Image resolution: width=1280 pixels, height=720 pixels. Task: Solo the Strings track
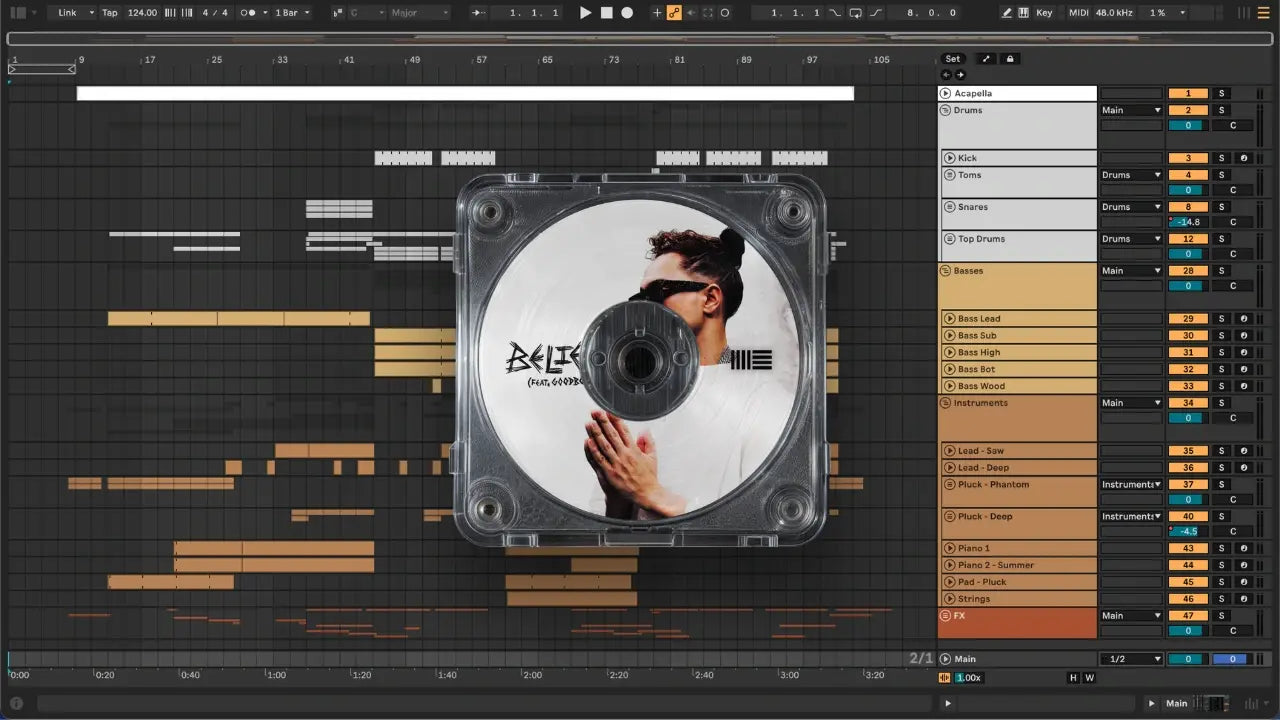pos(1221,599)
